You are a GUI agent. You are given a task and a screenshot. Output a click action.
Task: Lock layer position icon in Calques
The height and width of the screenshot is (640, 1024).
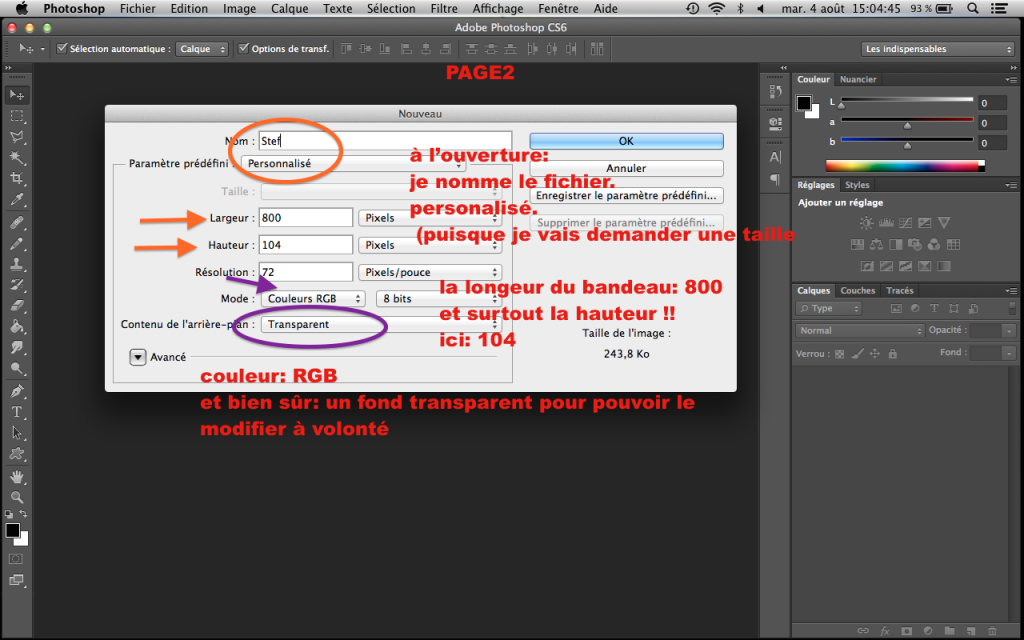click(x=875, y=354)
